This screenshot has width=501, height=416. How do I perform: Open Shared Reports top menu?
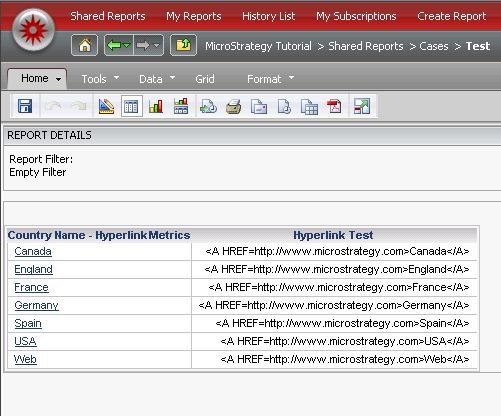(108, 16)
